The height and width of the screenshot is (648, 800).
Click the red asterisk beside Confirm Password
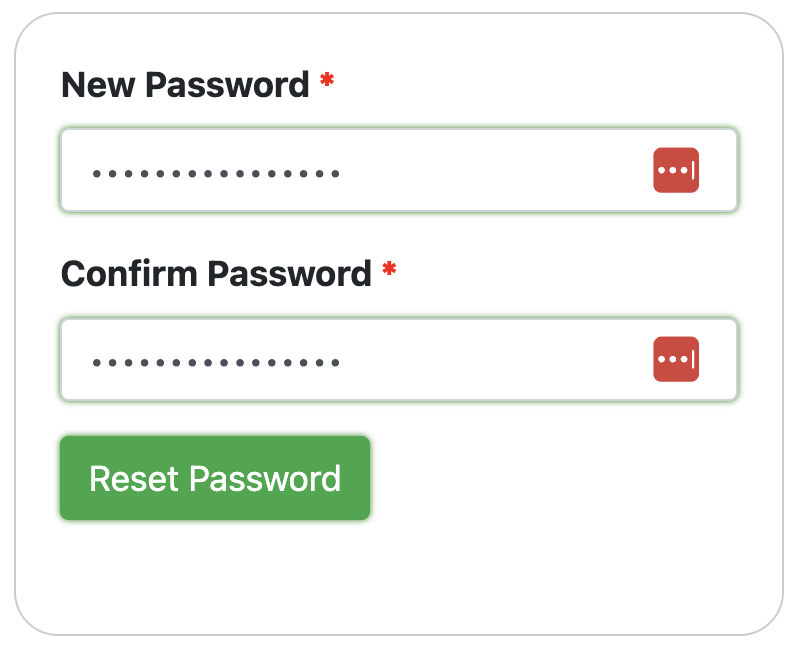click(389, 271)
